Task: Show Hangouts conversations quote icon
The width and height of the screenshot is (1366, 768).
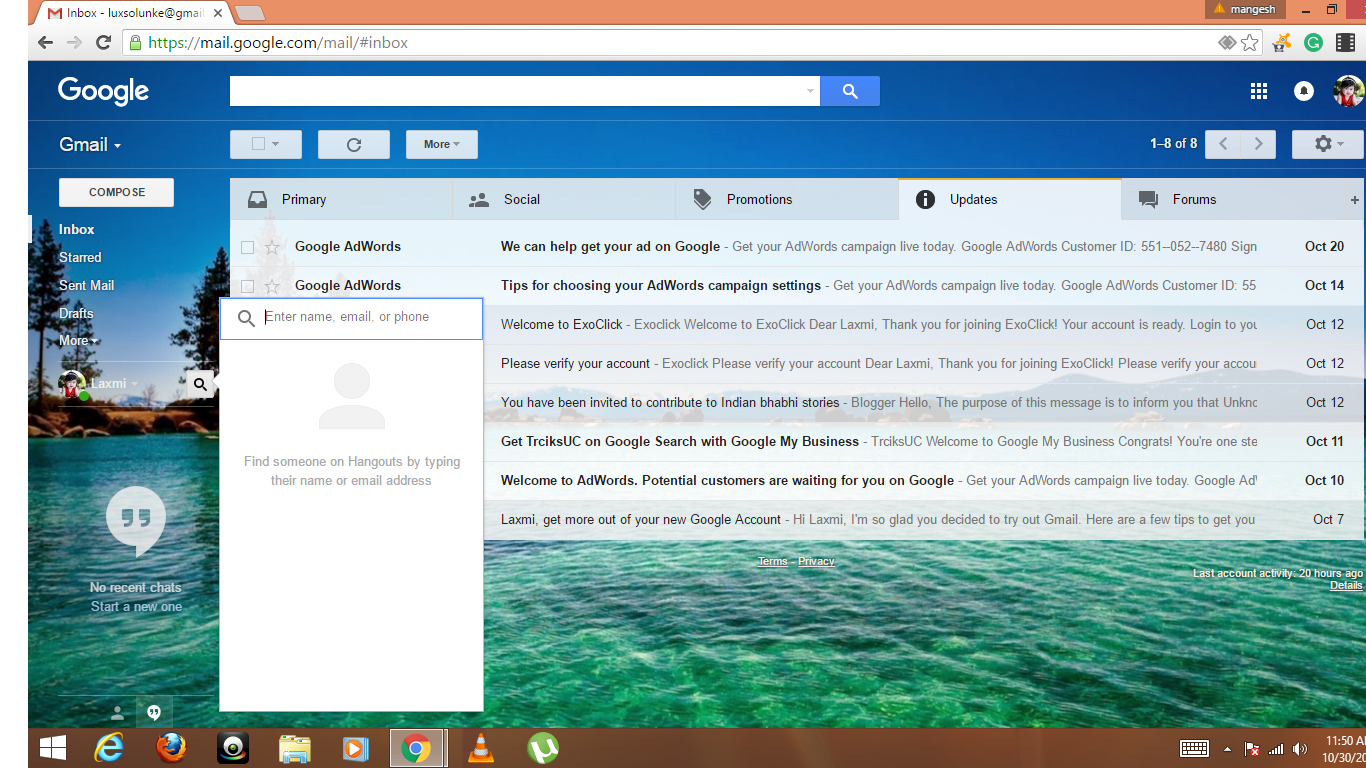Action: coord(154,713)
